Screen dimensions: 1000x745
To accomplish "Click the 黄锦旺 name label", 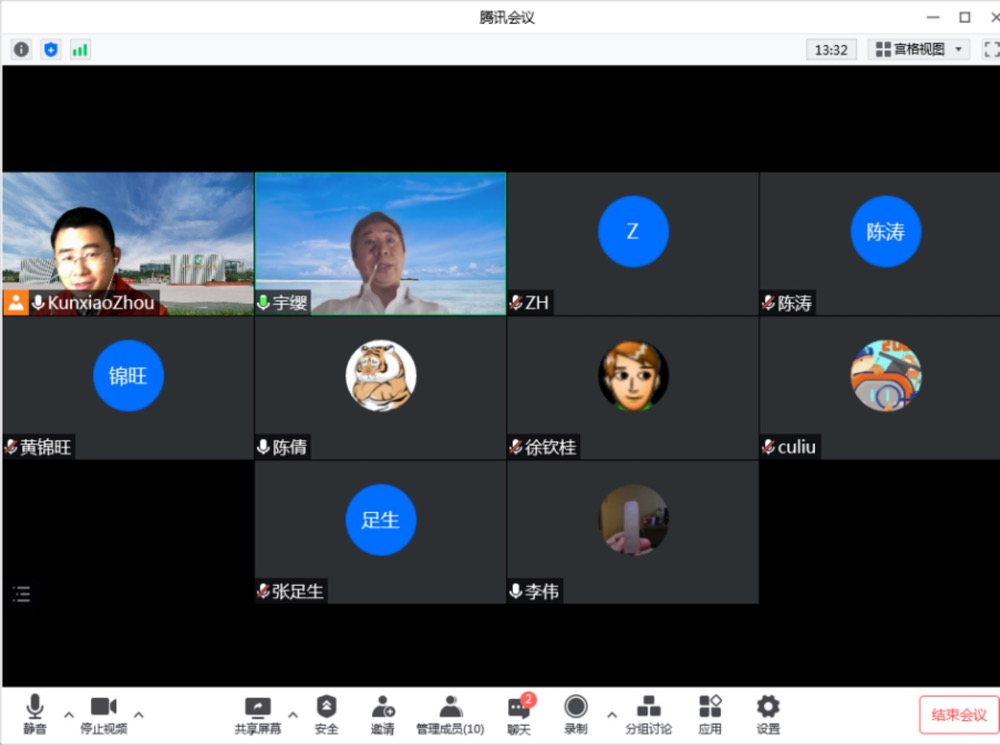I will coord(45,447).
